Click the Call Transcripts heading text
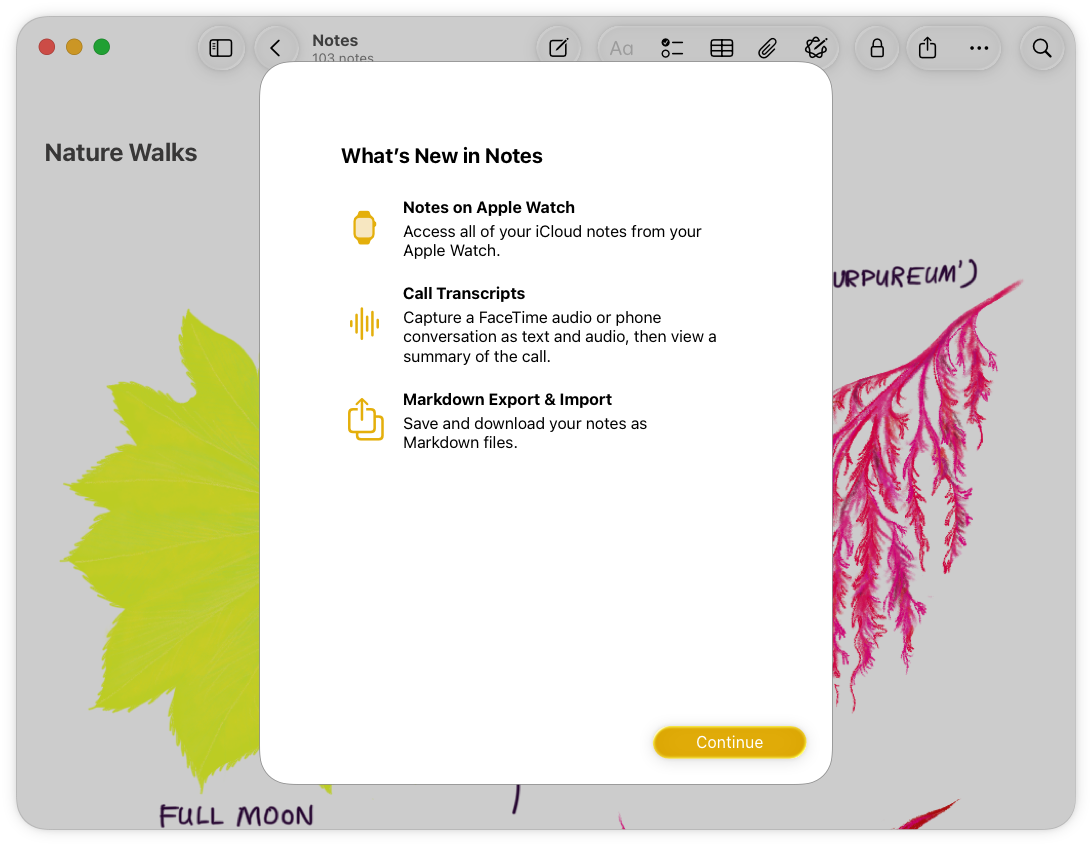 [464, 293]
